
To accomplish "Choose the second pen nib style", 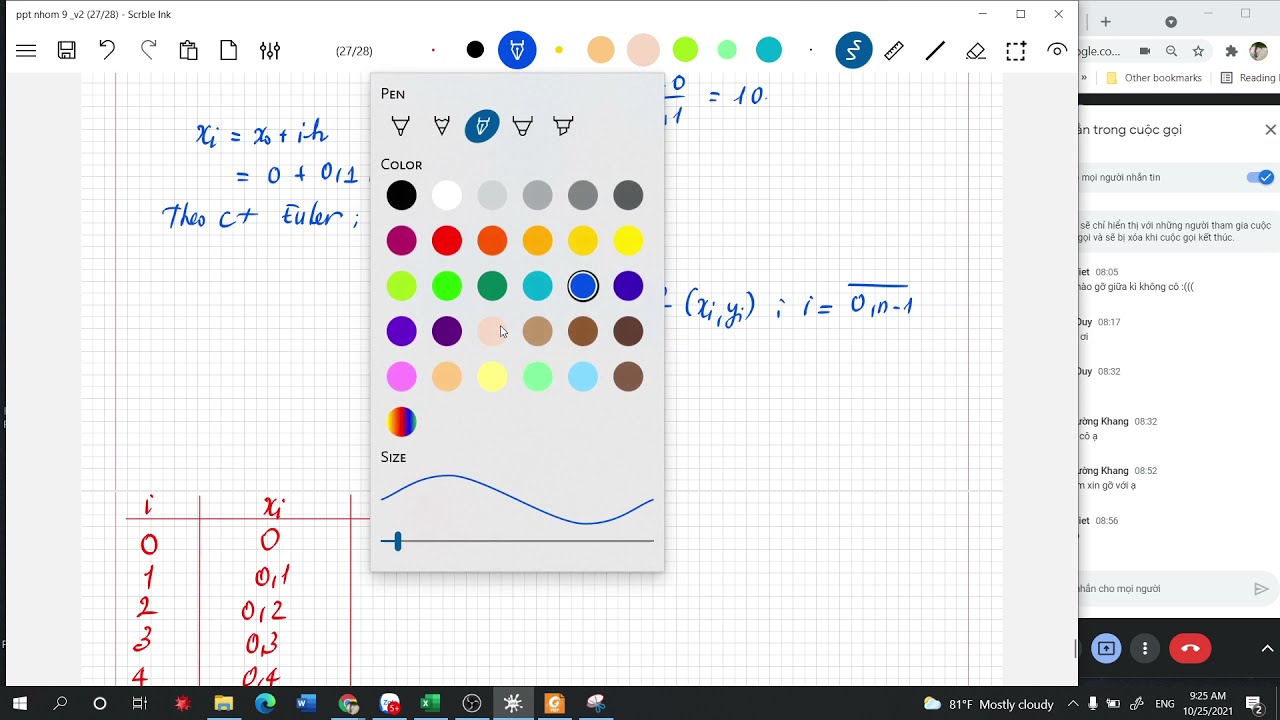I will coord(441,126).
